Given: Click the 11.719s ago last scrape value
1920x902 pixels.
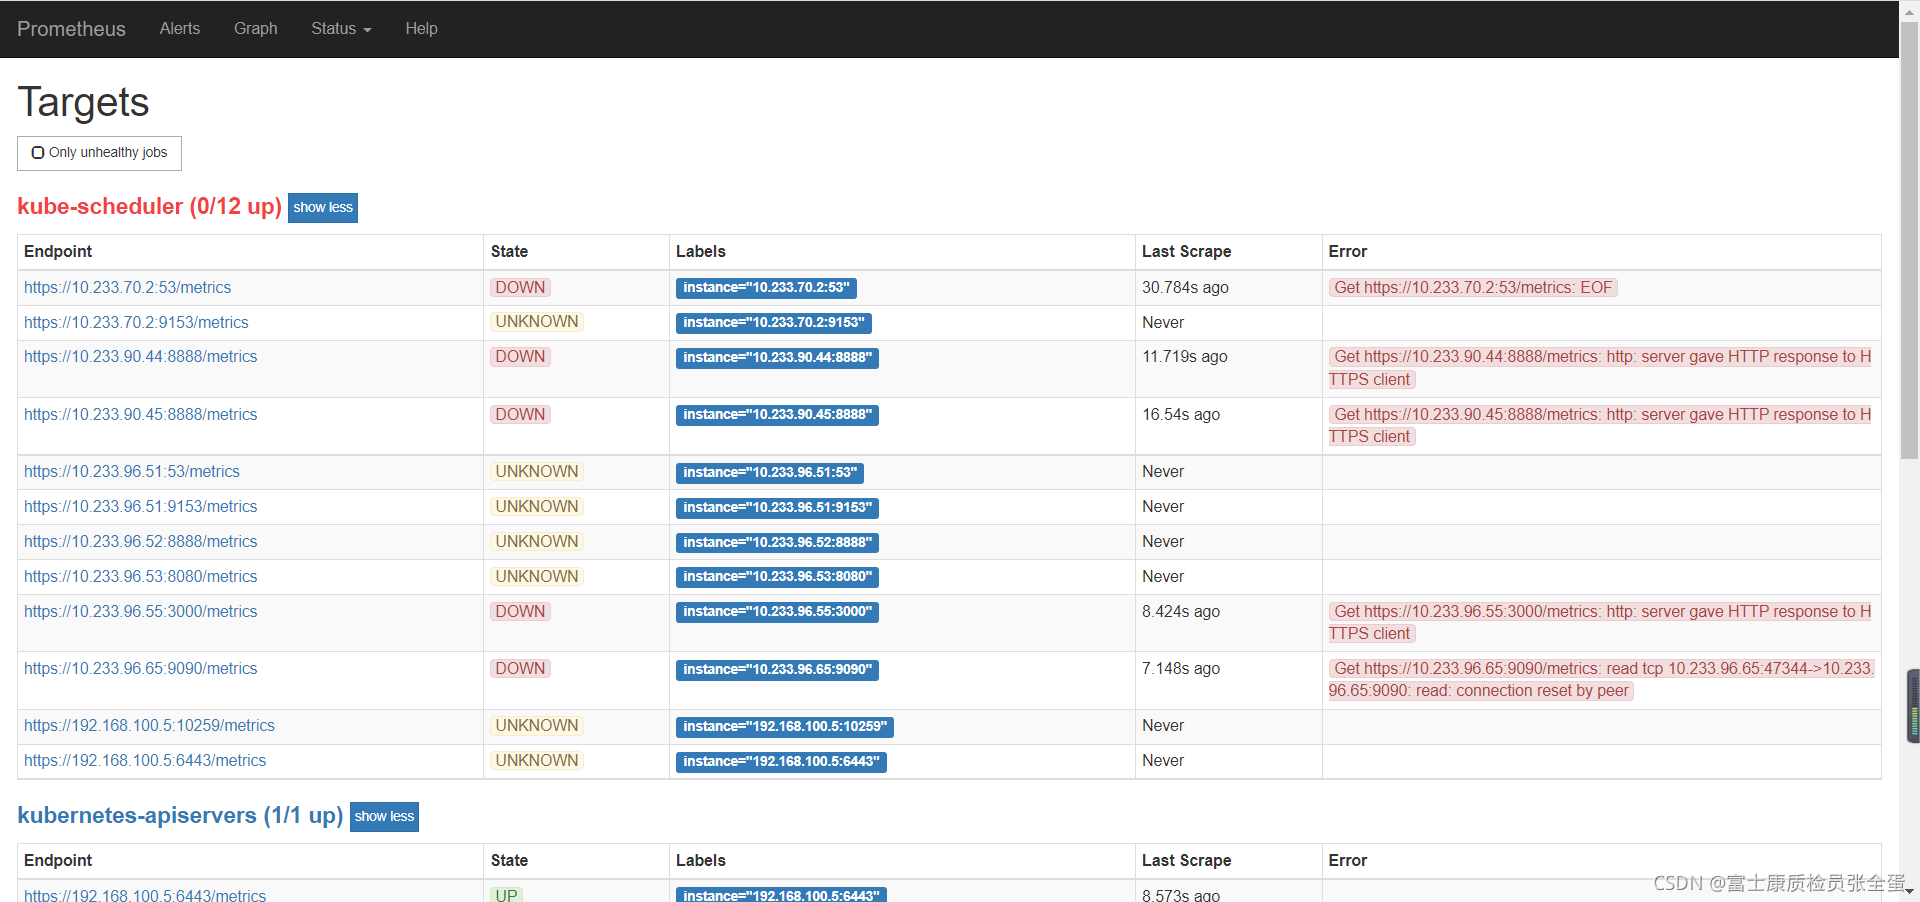Looking at the screenshot, I should [x=1185, y=357].
